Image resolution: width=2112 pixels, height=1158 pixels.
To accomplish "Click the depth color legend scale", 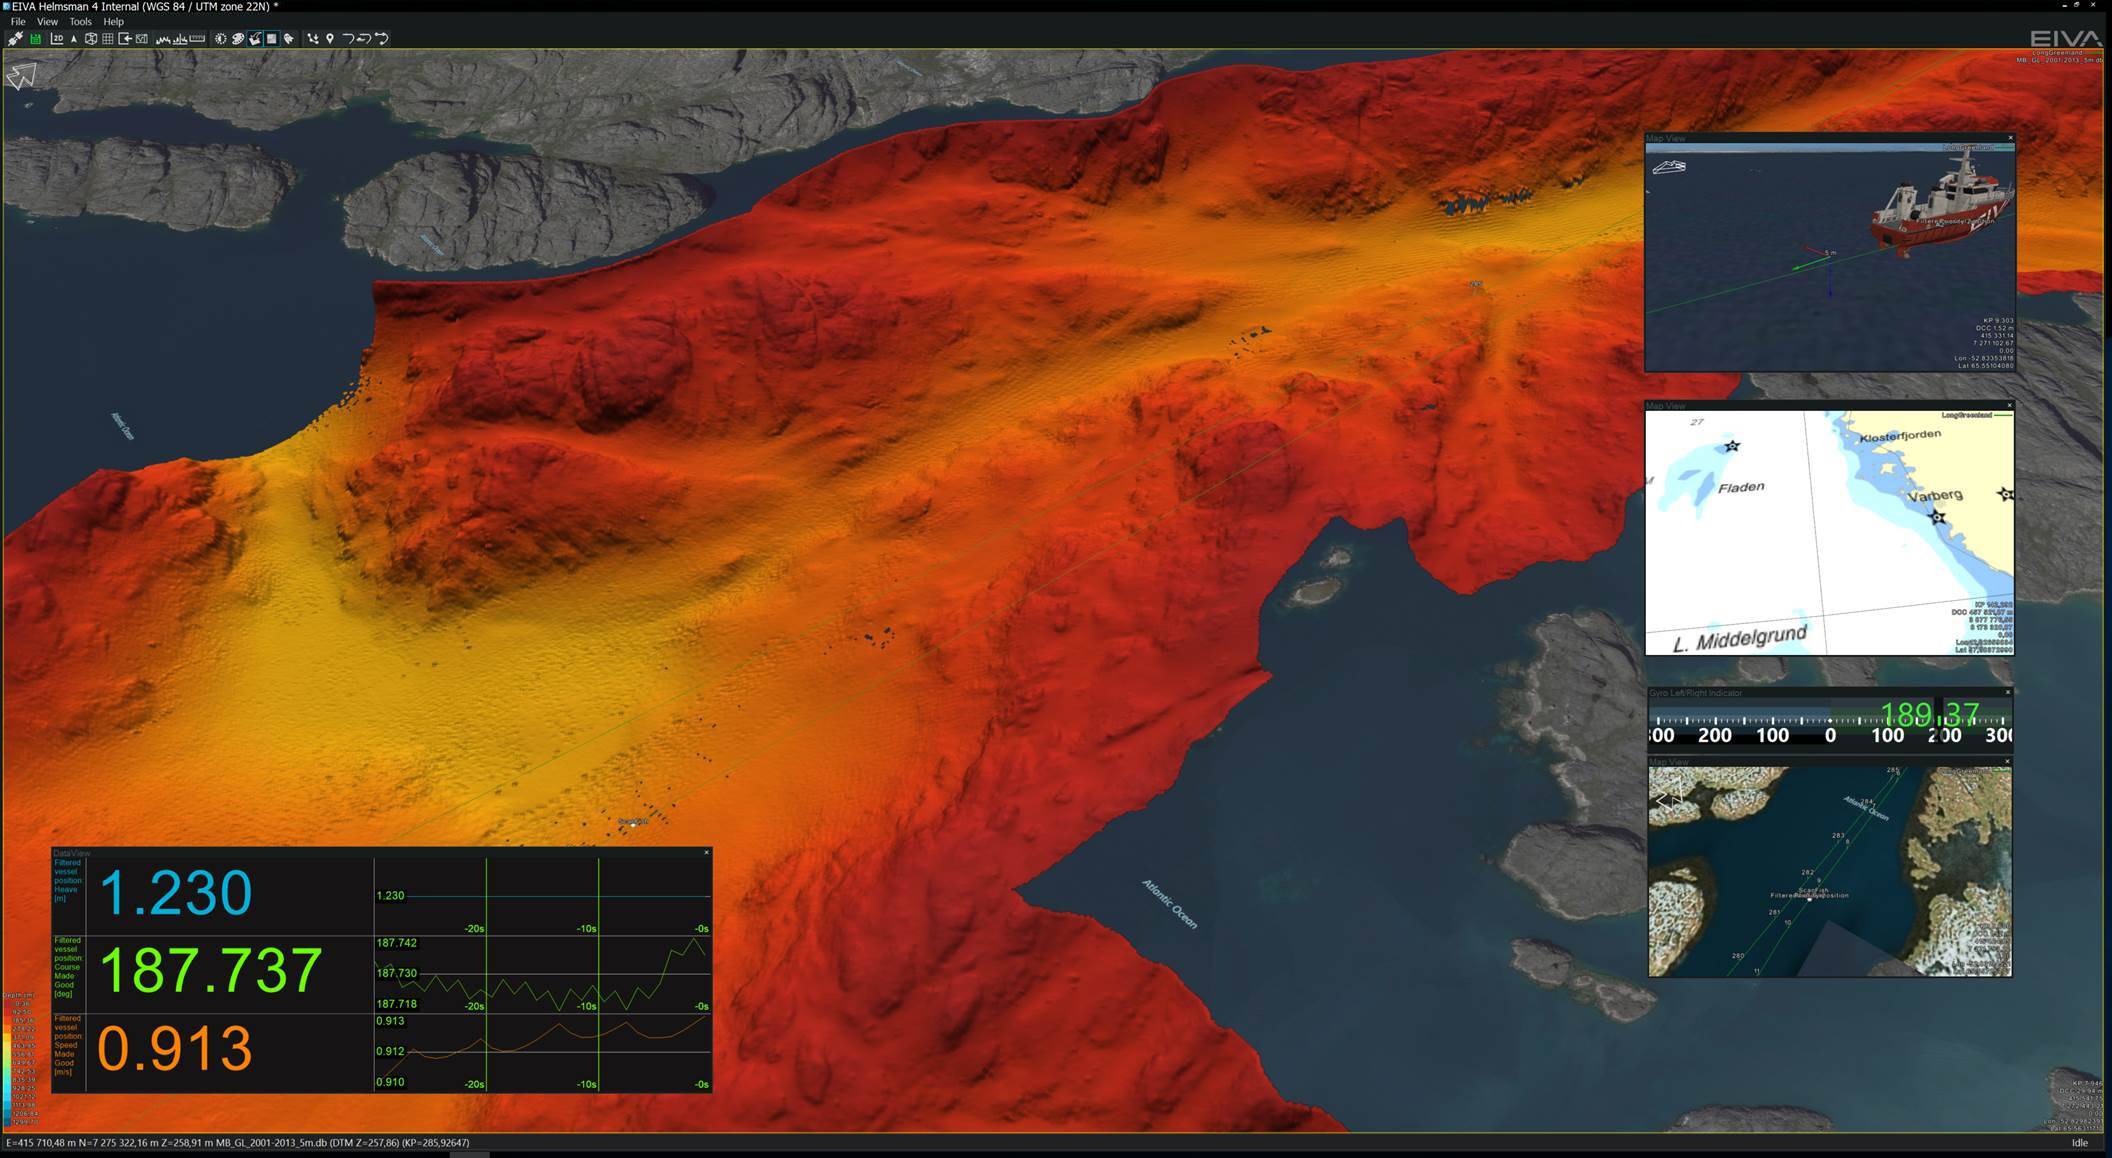I will 19,1061.
